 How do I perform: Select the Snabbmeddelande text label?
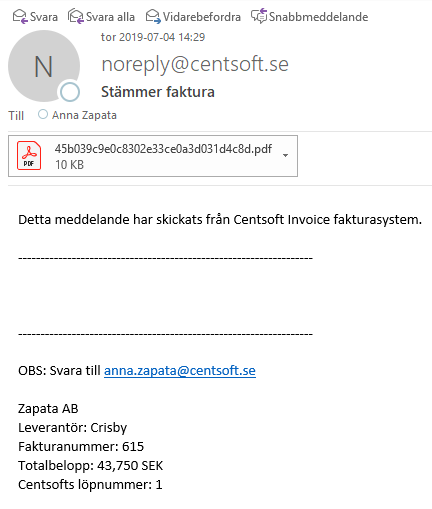coord(318,17)
